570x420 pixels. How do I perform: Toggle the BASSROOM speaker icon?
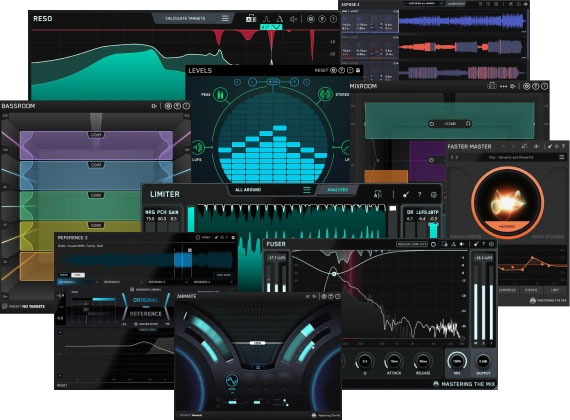point(154,106)
